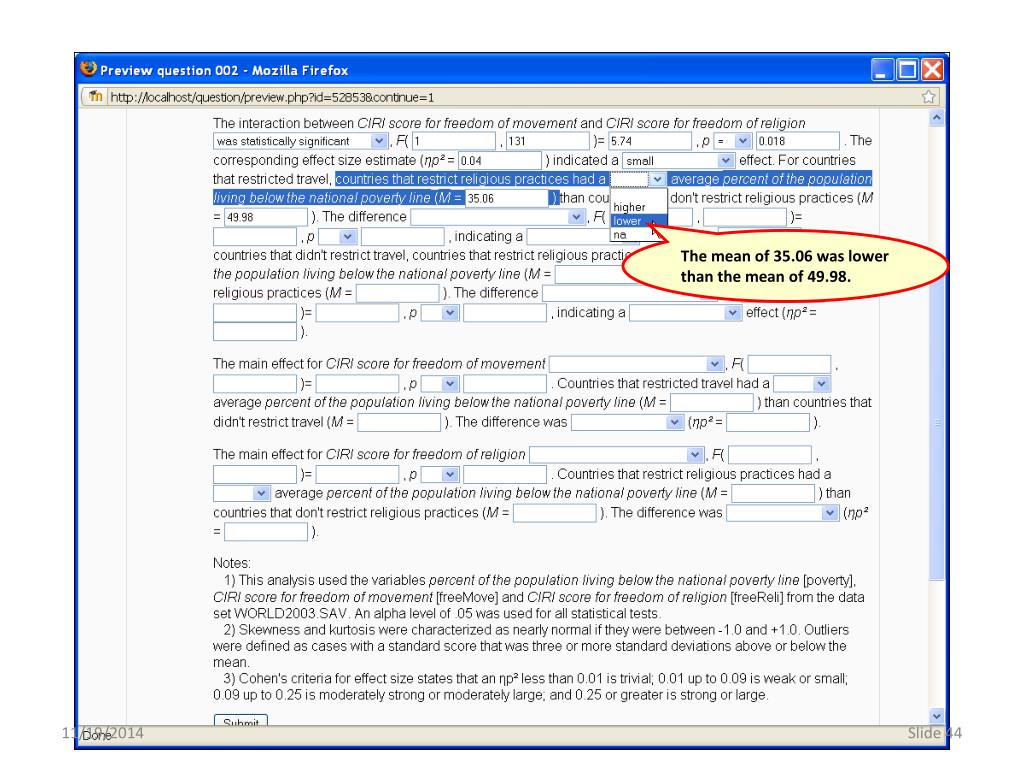Close the Preview question 002 window
The width and height of the screenshot is (1024, 768).
pos(932,69)
